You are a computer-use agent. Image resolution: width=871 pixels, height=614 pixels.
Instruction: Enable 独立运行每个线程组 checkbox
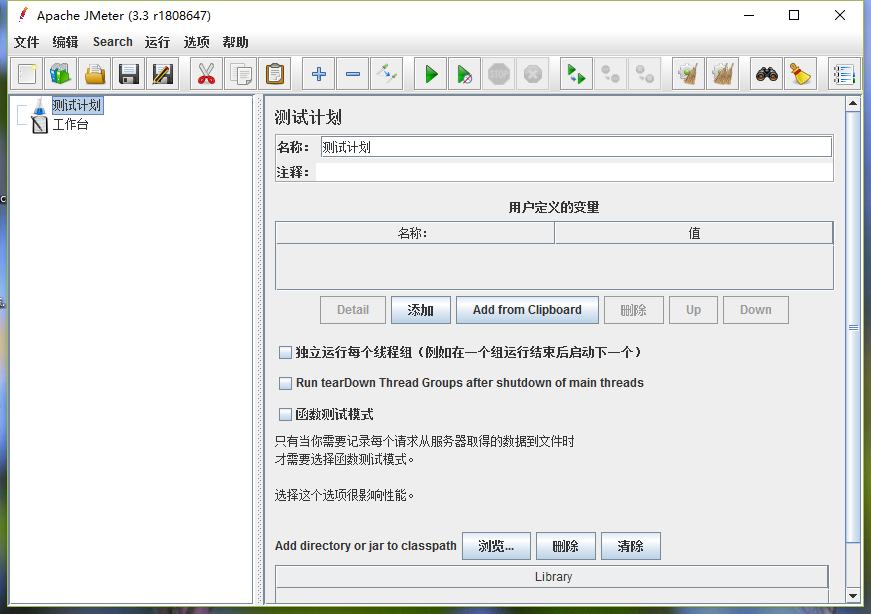pyautogui.click(x=285, y=352)
